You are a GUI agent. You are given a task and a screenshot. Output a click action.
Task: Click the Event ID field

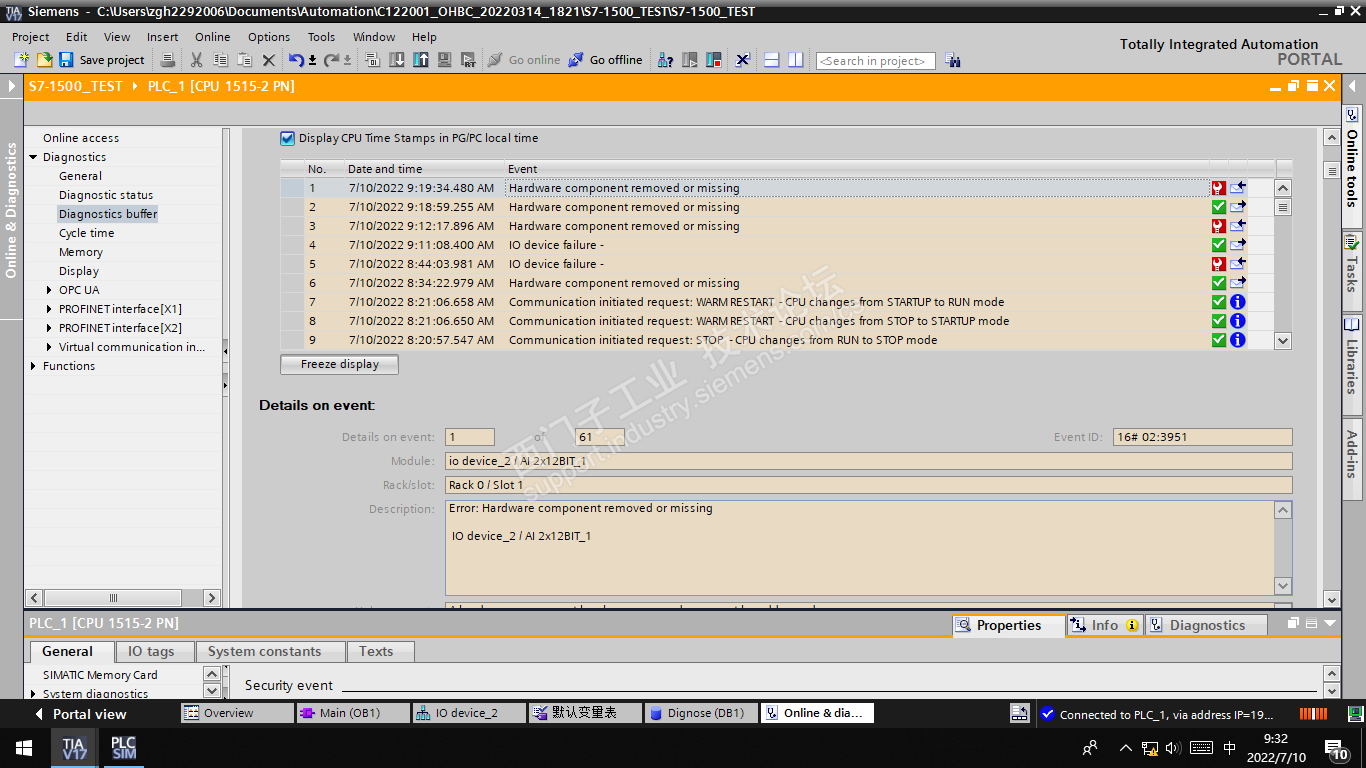click(x=1202, y=437)
